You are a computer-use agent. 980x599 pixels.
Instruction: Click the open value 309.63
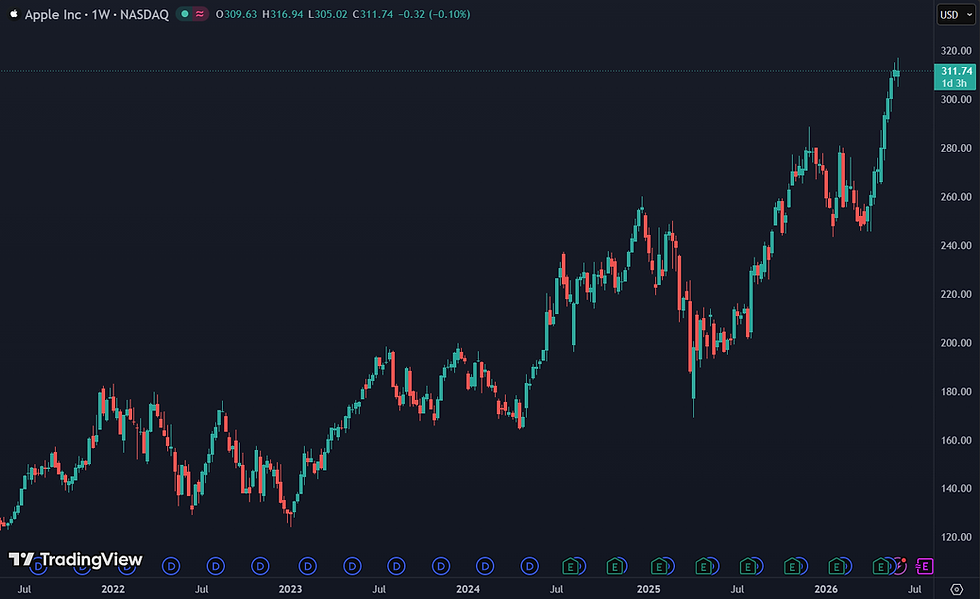coord(240,14)
